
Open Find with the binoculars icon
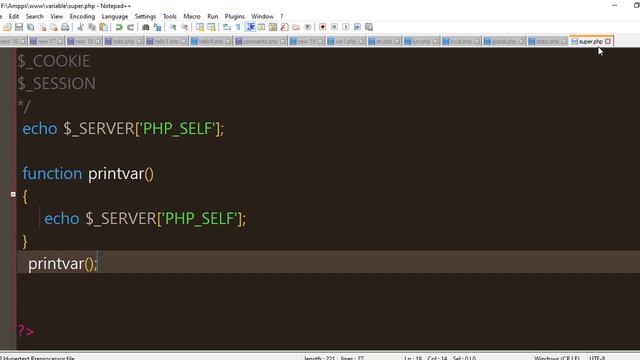coord(145,27)
